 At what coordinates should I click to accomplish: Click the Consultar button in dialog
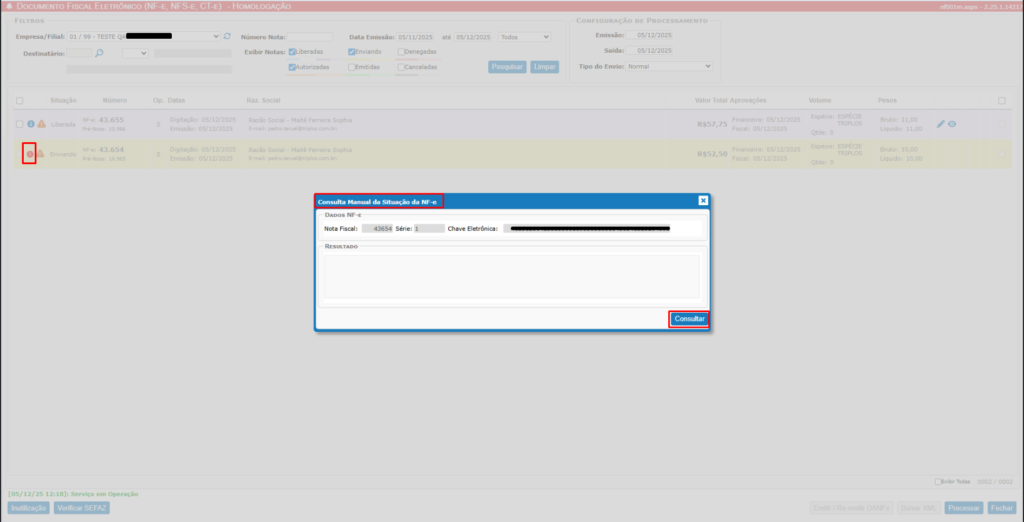[x=689, y=319]
